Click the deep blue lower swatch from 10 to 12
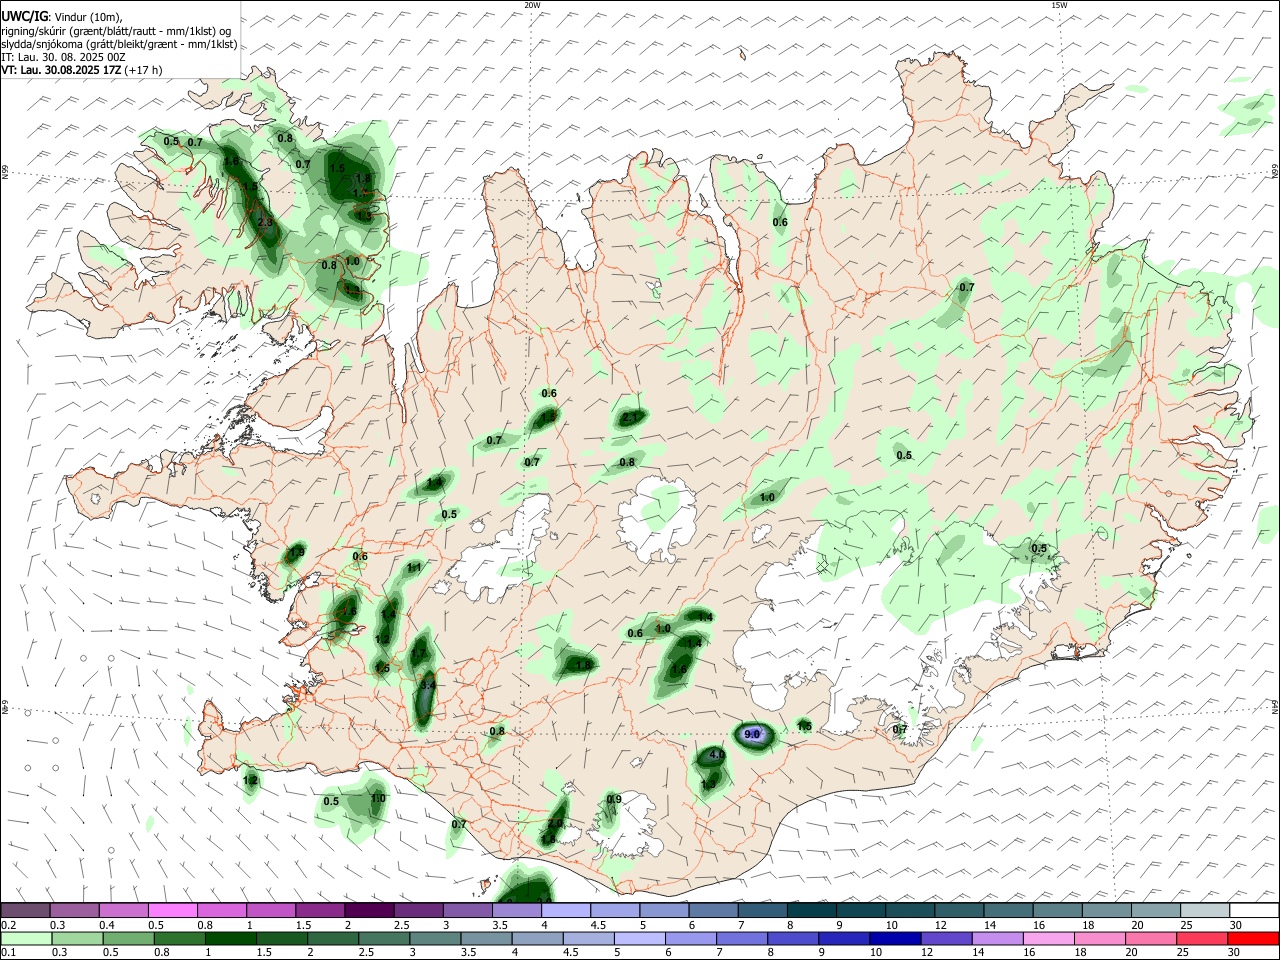 [895, 939]
